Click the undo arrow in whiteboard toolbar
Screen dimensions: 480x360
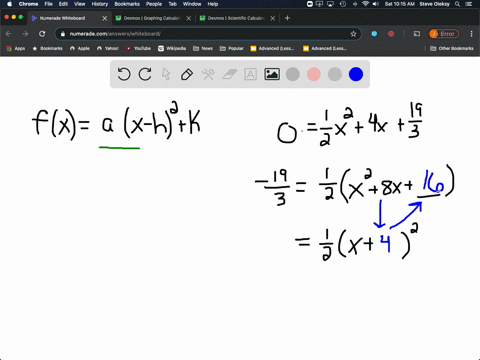tap(124, 74)
